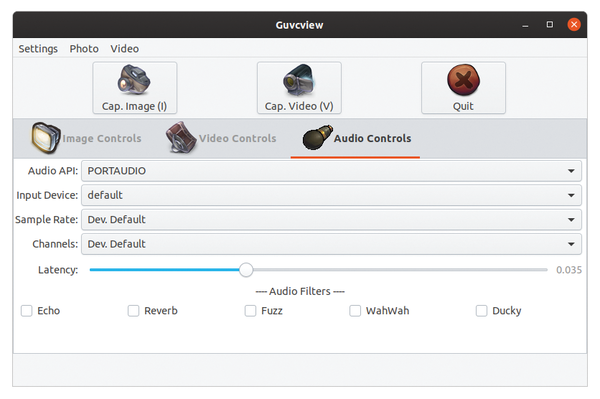This screenshot has height=399, width=600.
Task: Click the camcorder Cap. Video icon
Action: click(x=298, y=80)
